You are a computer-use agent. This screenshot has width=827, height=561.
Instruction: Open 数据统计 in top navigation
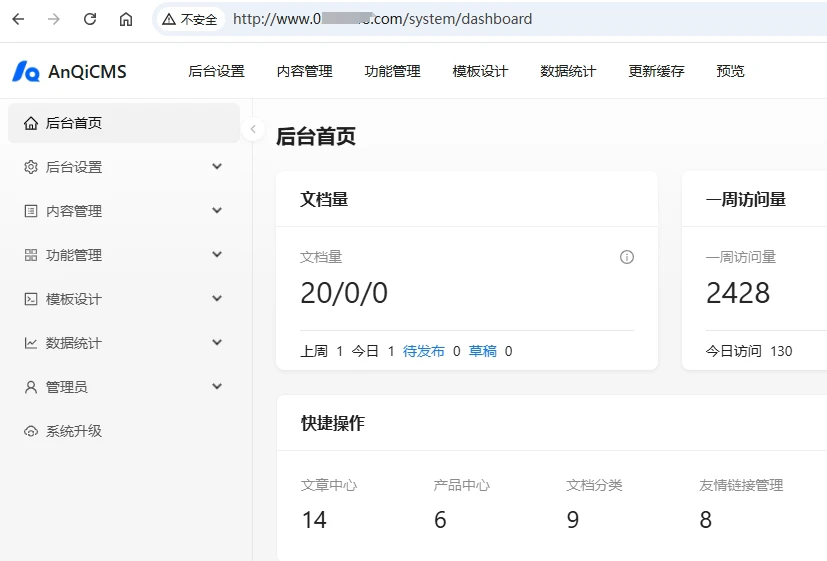[569, 71]
